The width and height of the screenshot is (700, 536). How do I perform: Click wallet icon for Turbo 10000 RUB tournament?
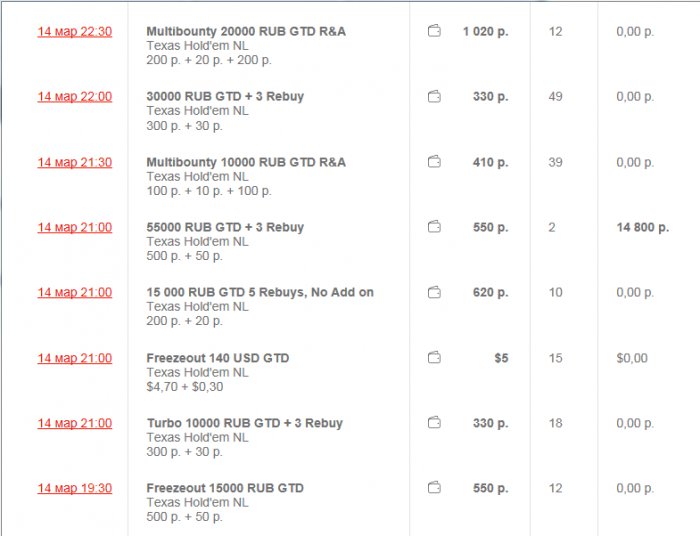[434, 423]
